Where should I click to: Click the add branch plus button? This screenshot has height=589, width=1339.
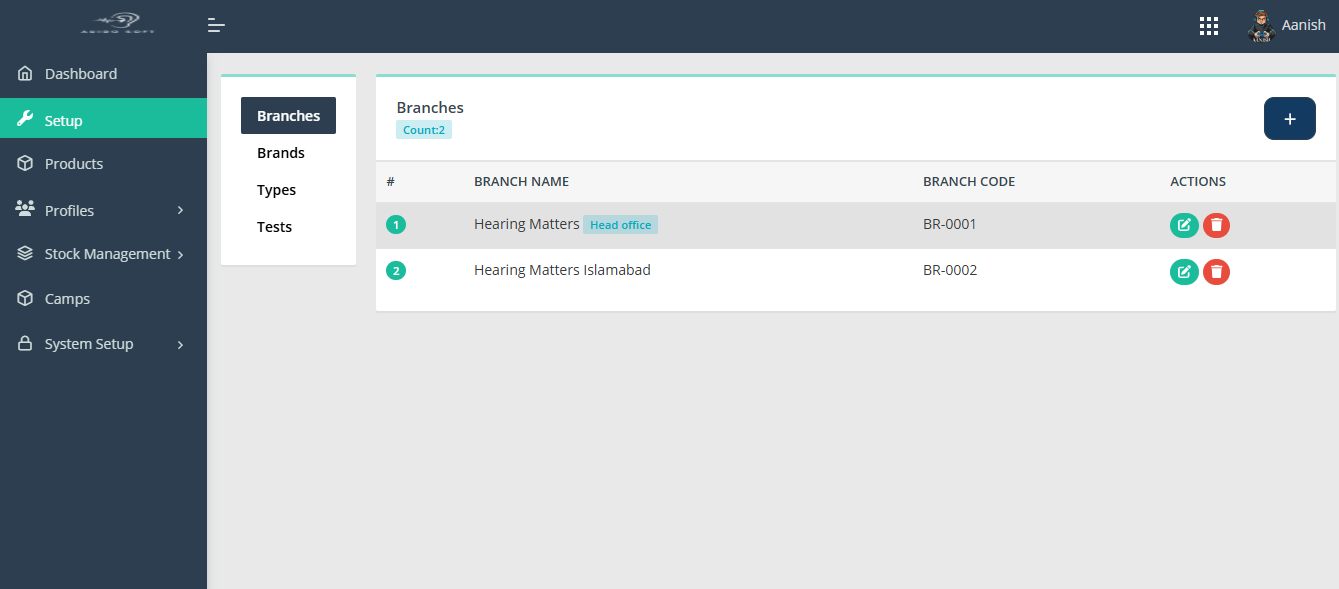tap(1289, 118)
